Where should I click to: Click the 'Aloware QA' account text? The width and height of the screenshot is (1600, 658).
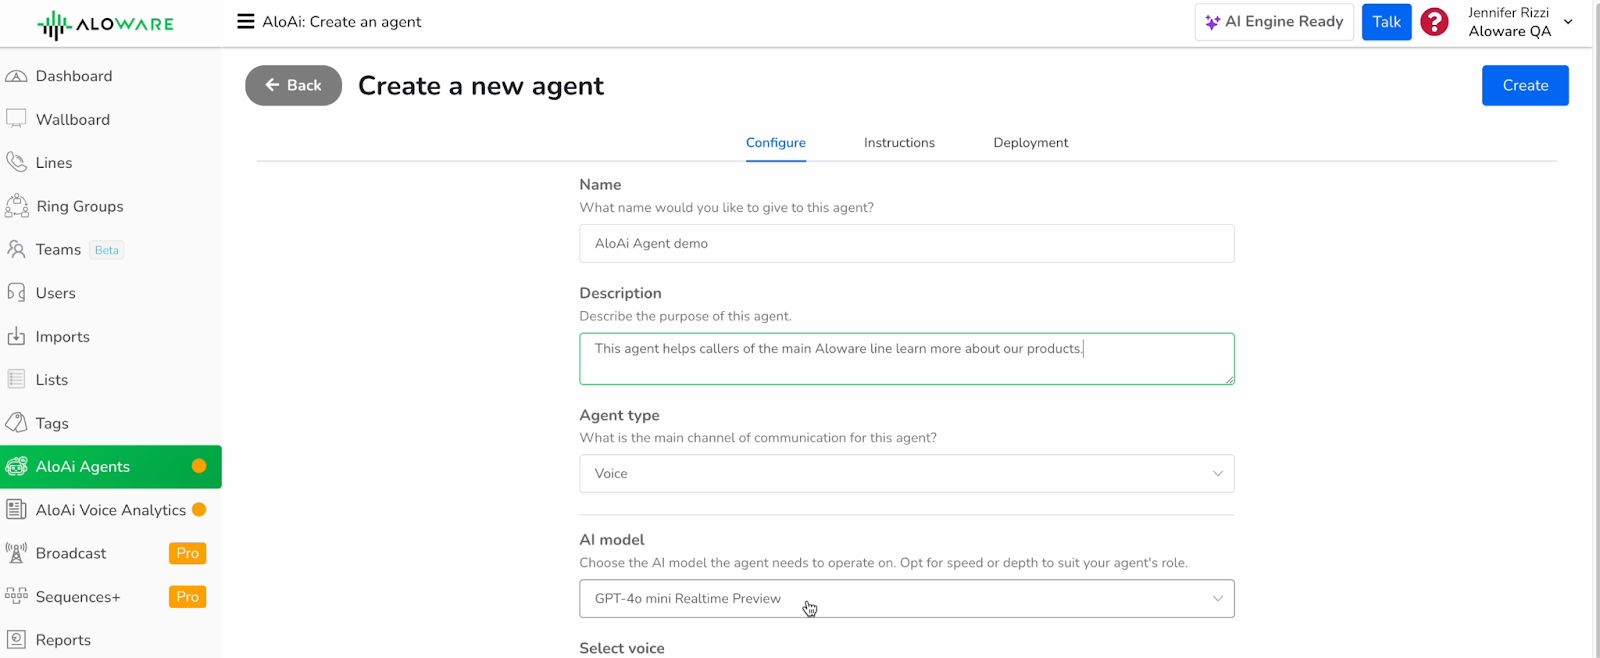click(1510, 31)
